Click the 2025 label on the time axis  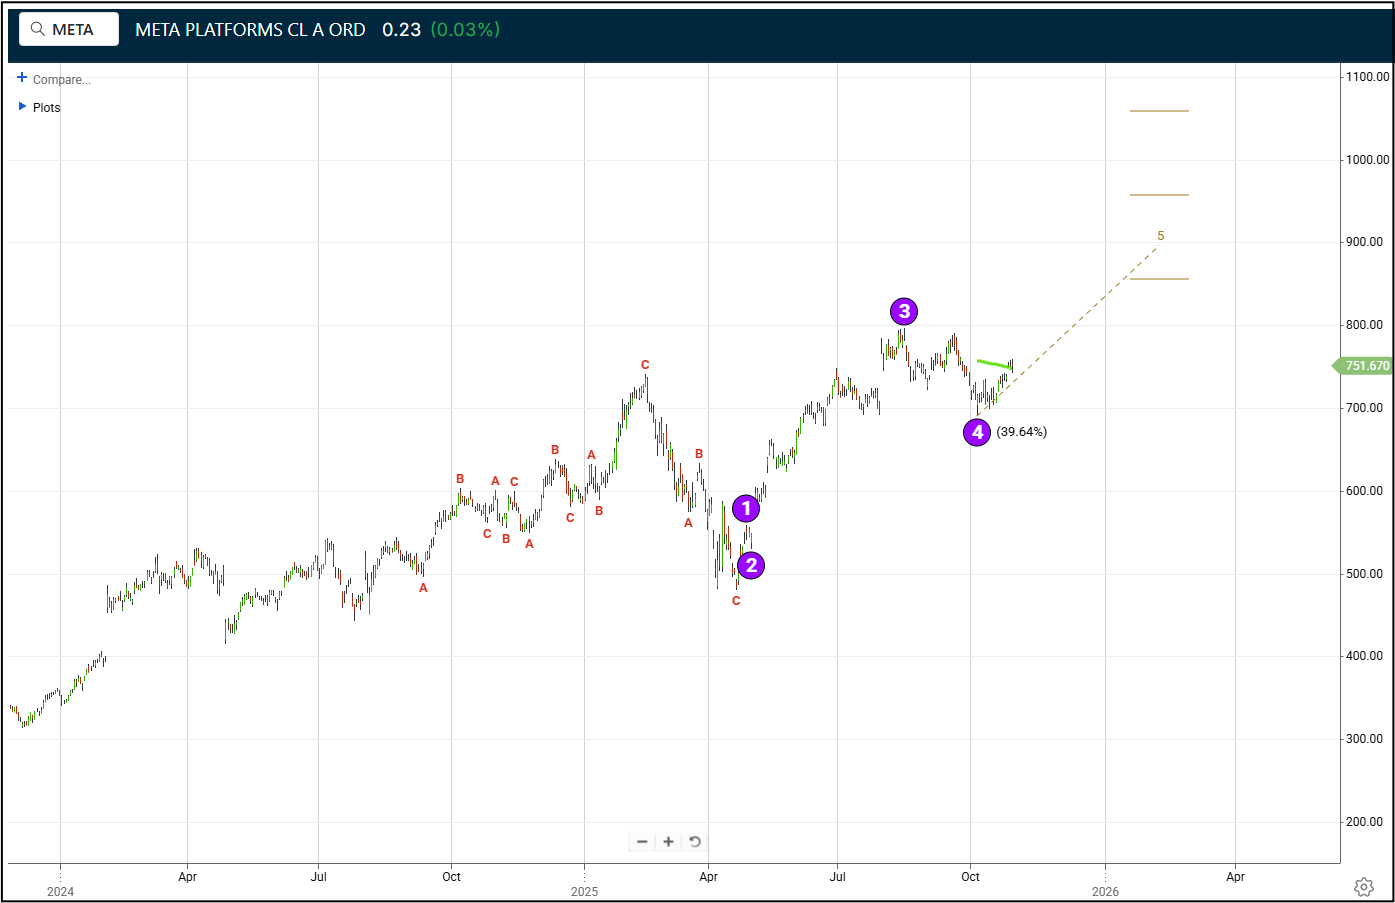[x=584, y=891]
